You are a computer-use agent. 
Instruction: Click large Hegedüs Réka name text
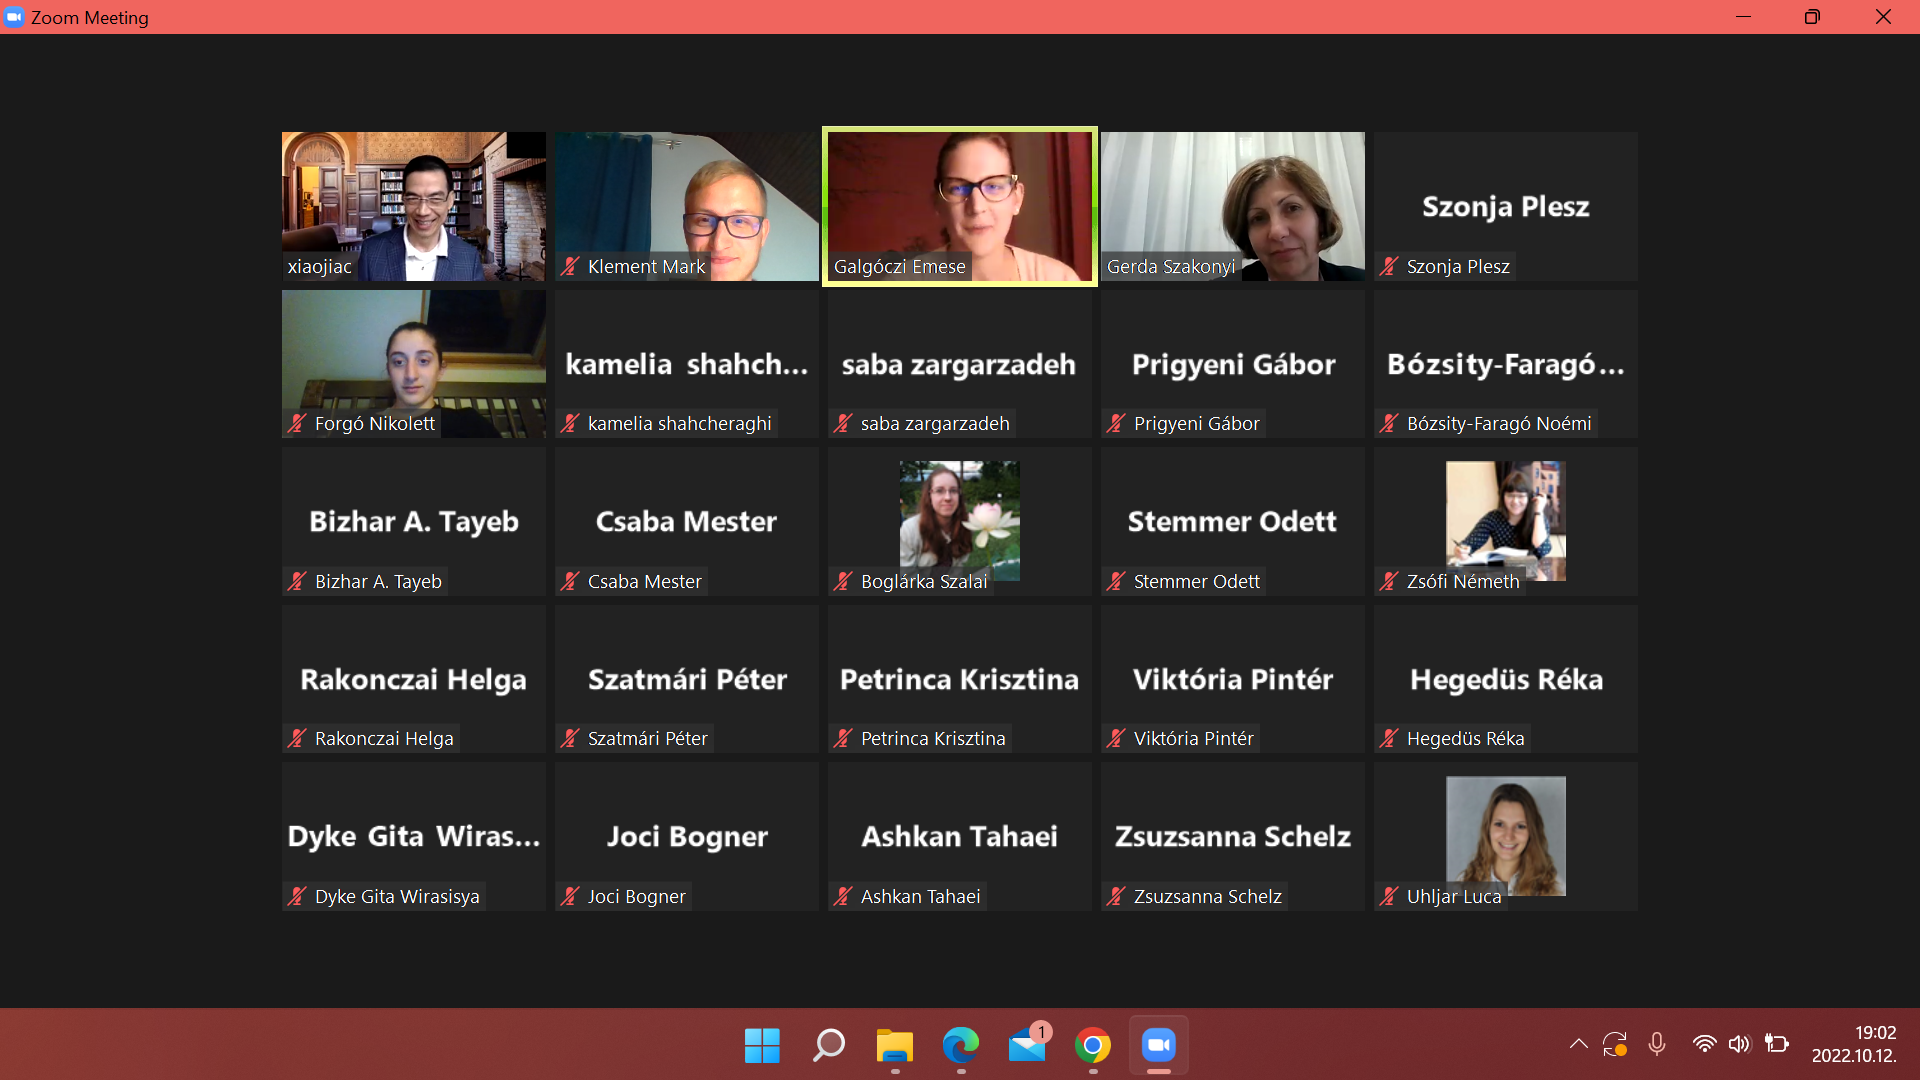1506,680
